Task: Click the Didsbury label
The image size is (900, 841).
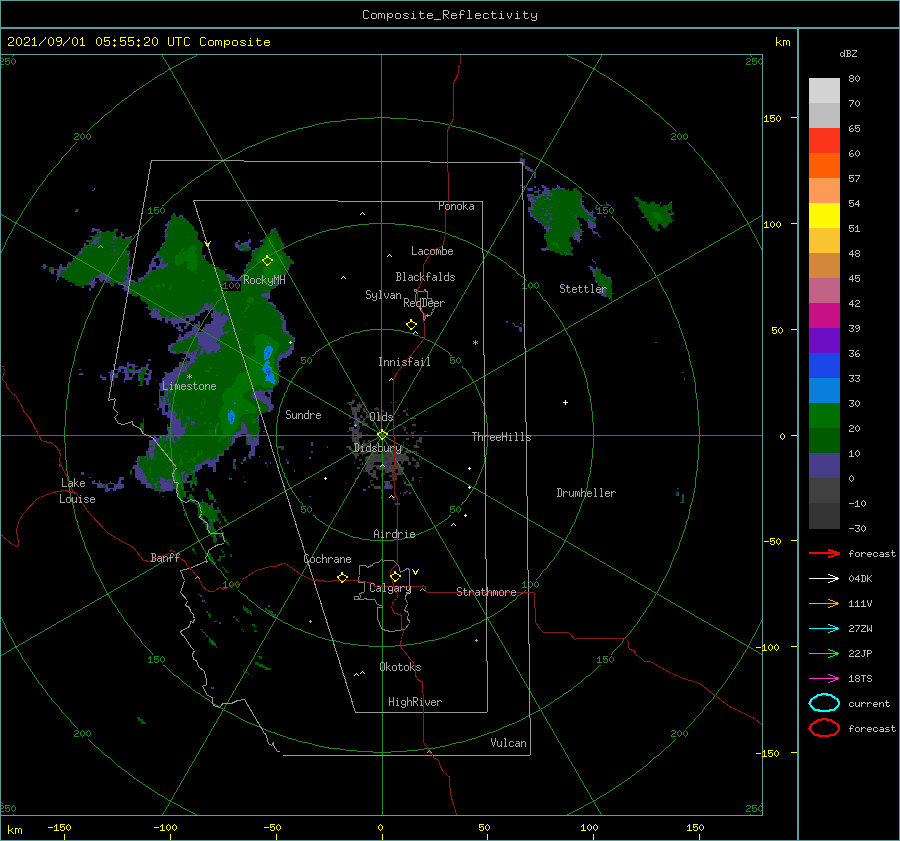Action: point(378,448)
